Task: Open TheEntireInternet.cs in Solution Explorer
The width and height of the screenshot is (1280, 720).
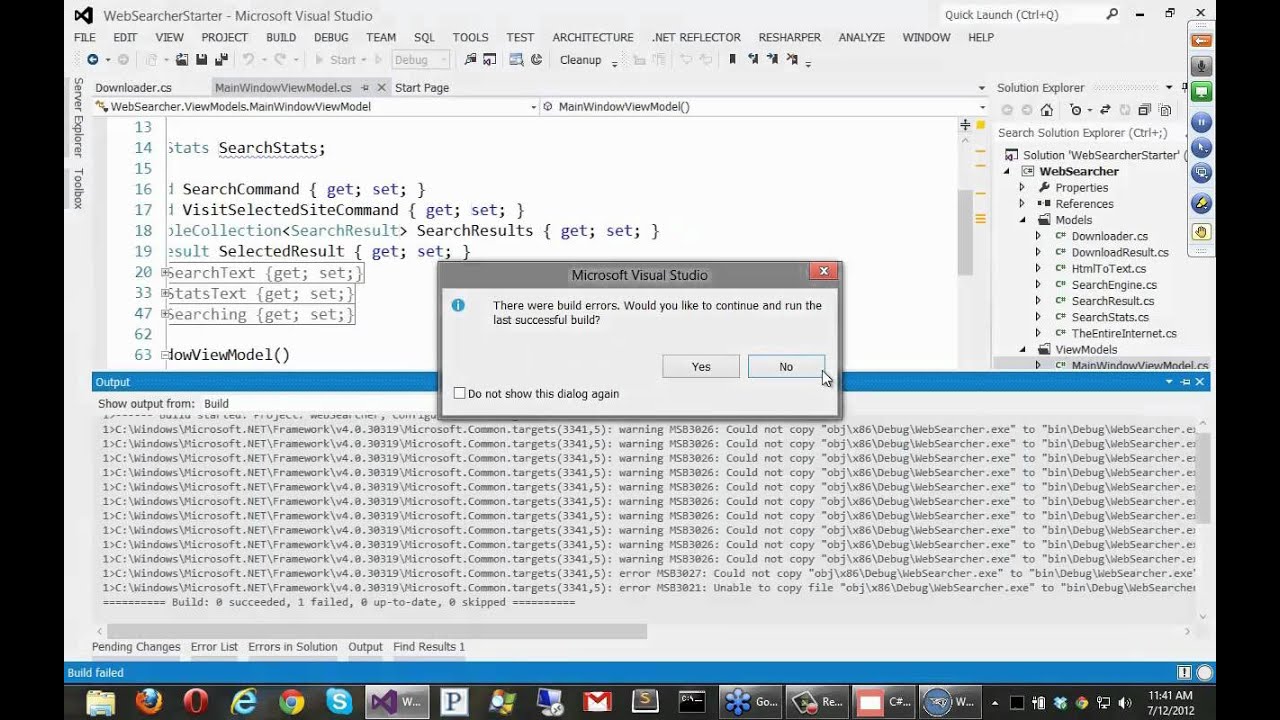Action: [1124, 333]
